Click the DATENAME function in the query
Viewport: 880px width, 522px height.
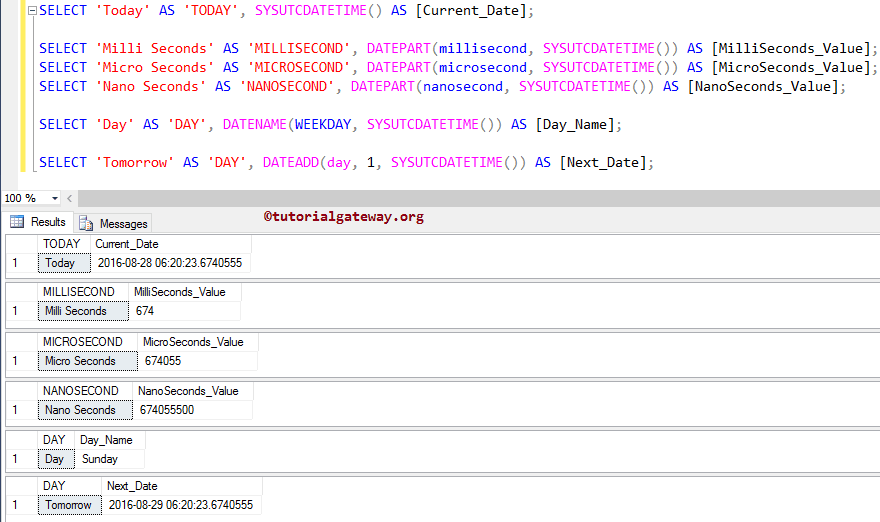coord(255,125)
